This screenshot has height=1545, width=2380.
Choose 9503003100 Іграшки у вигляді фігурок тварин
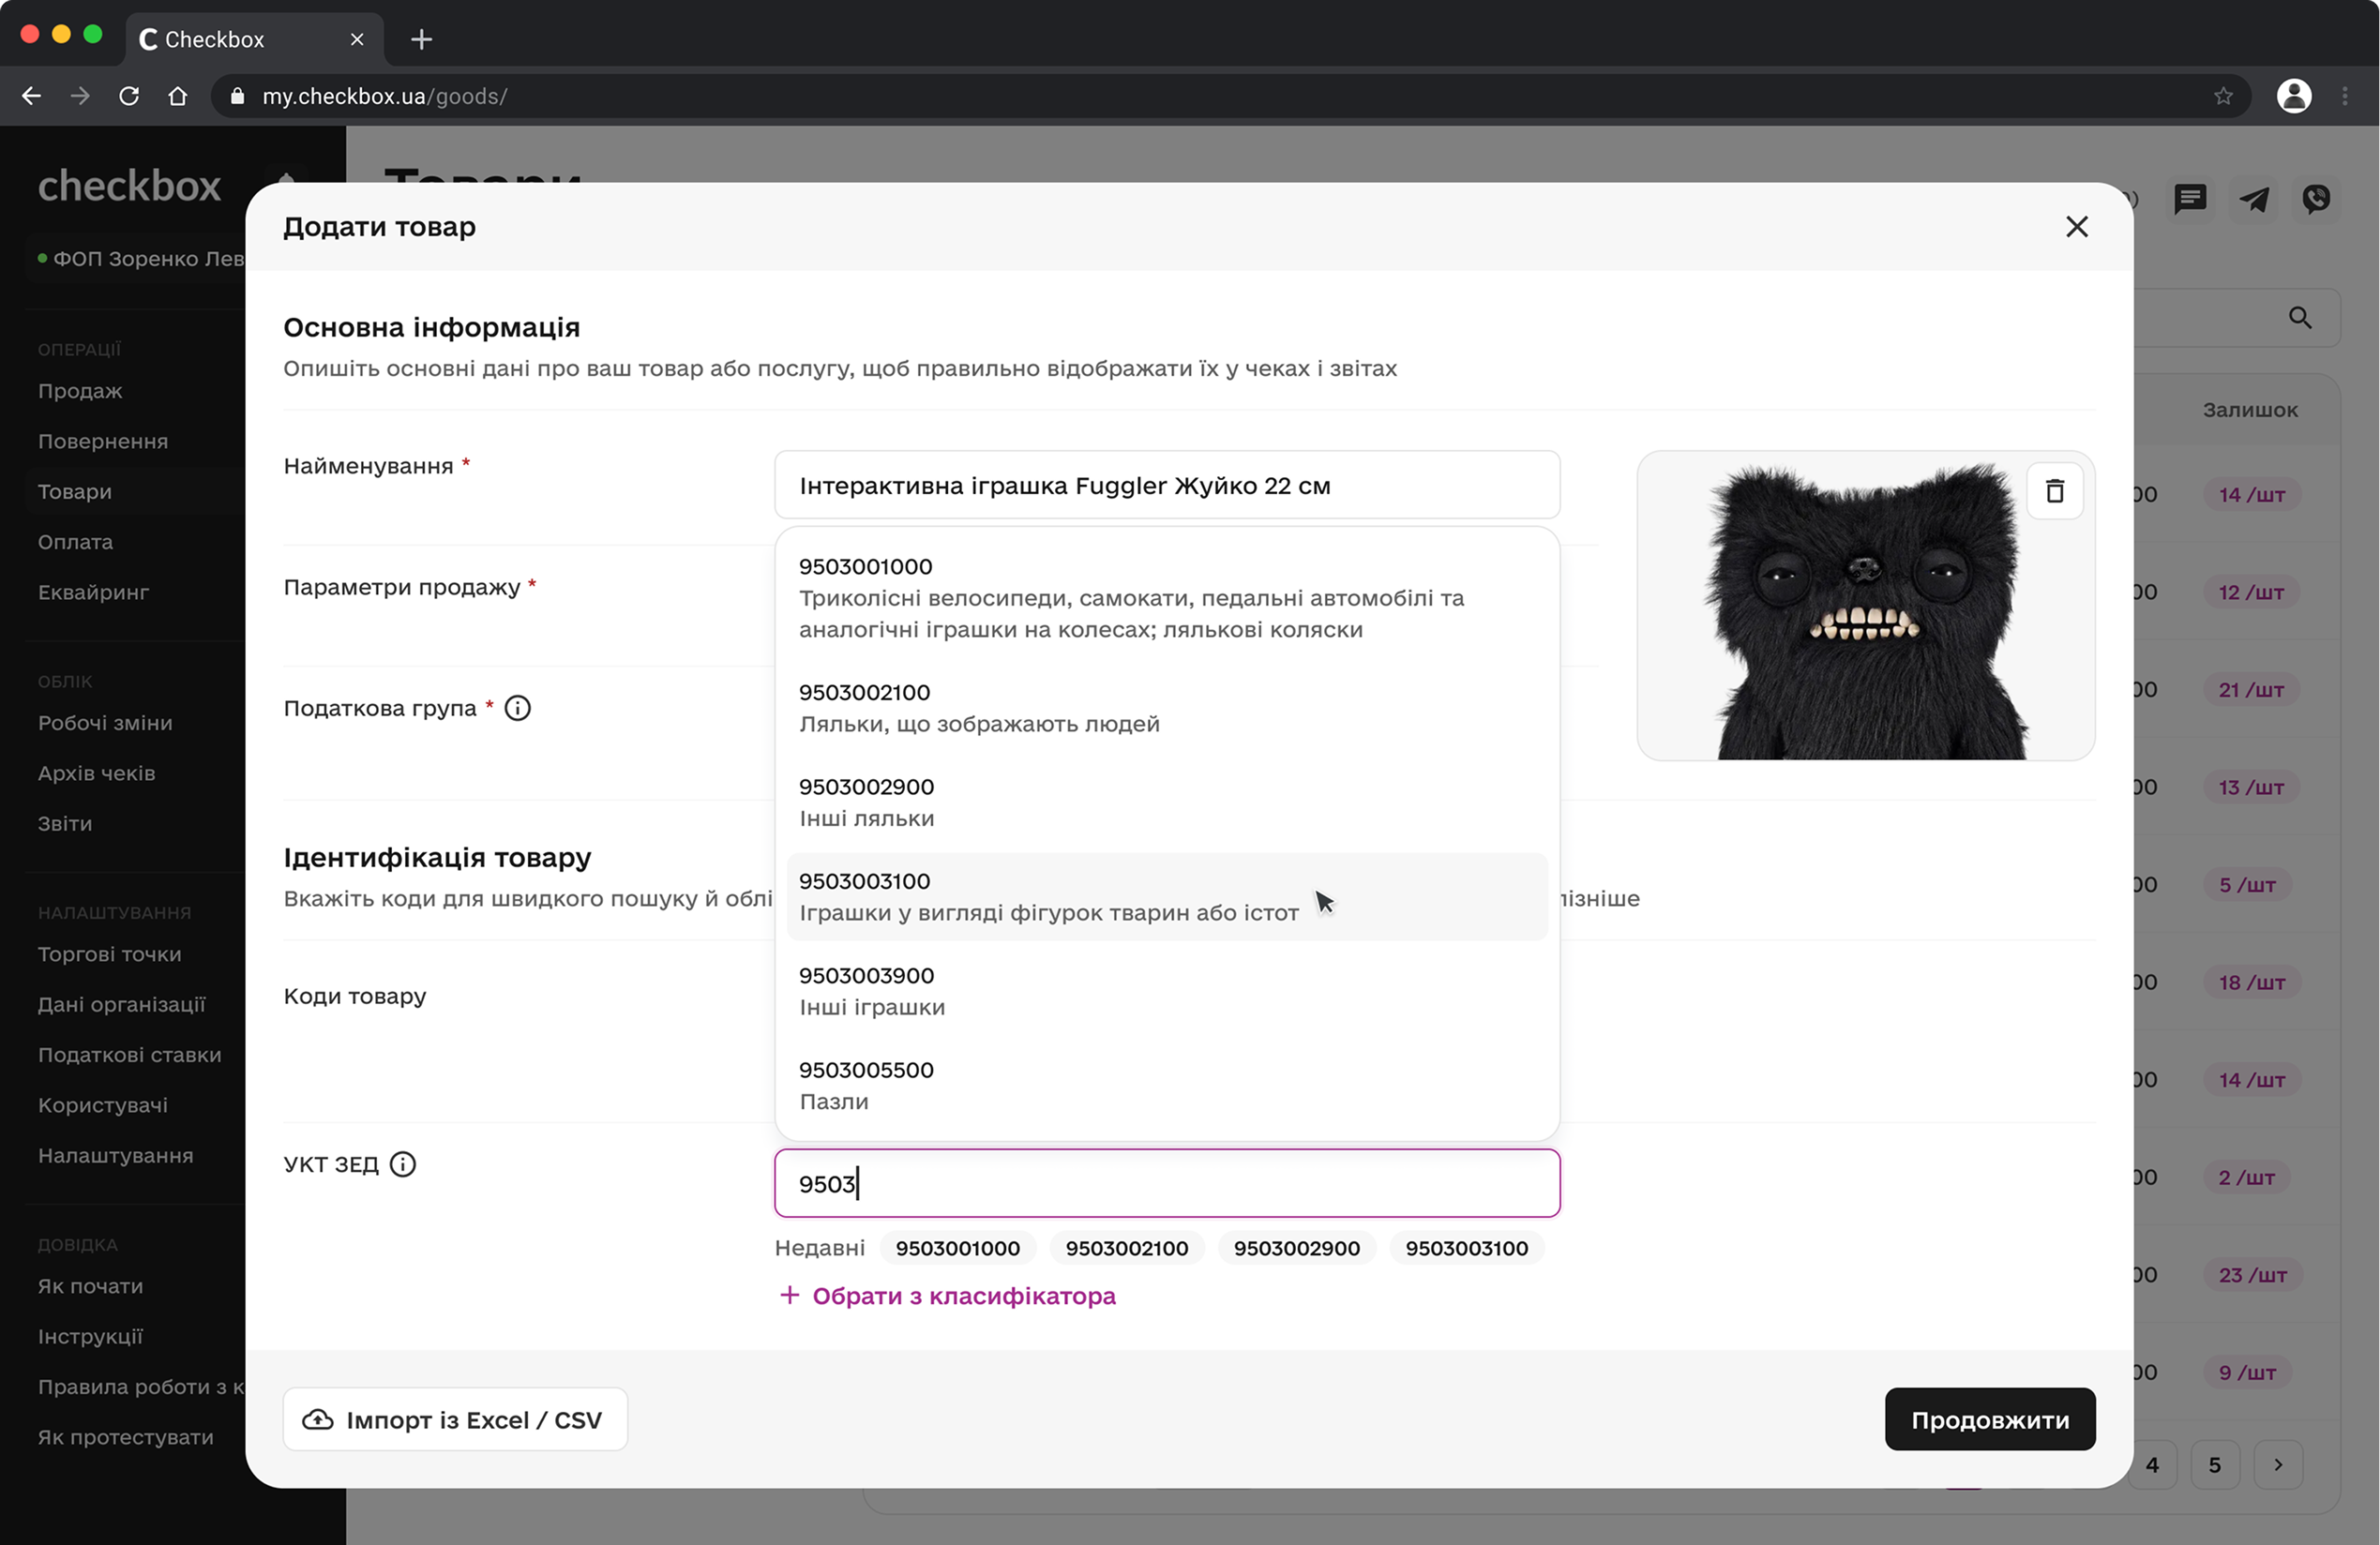click(1167, 897)
